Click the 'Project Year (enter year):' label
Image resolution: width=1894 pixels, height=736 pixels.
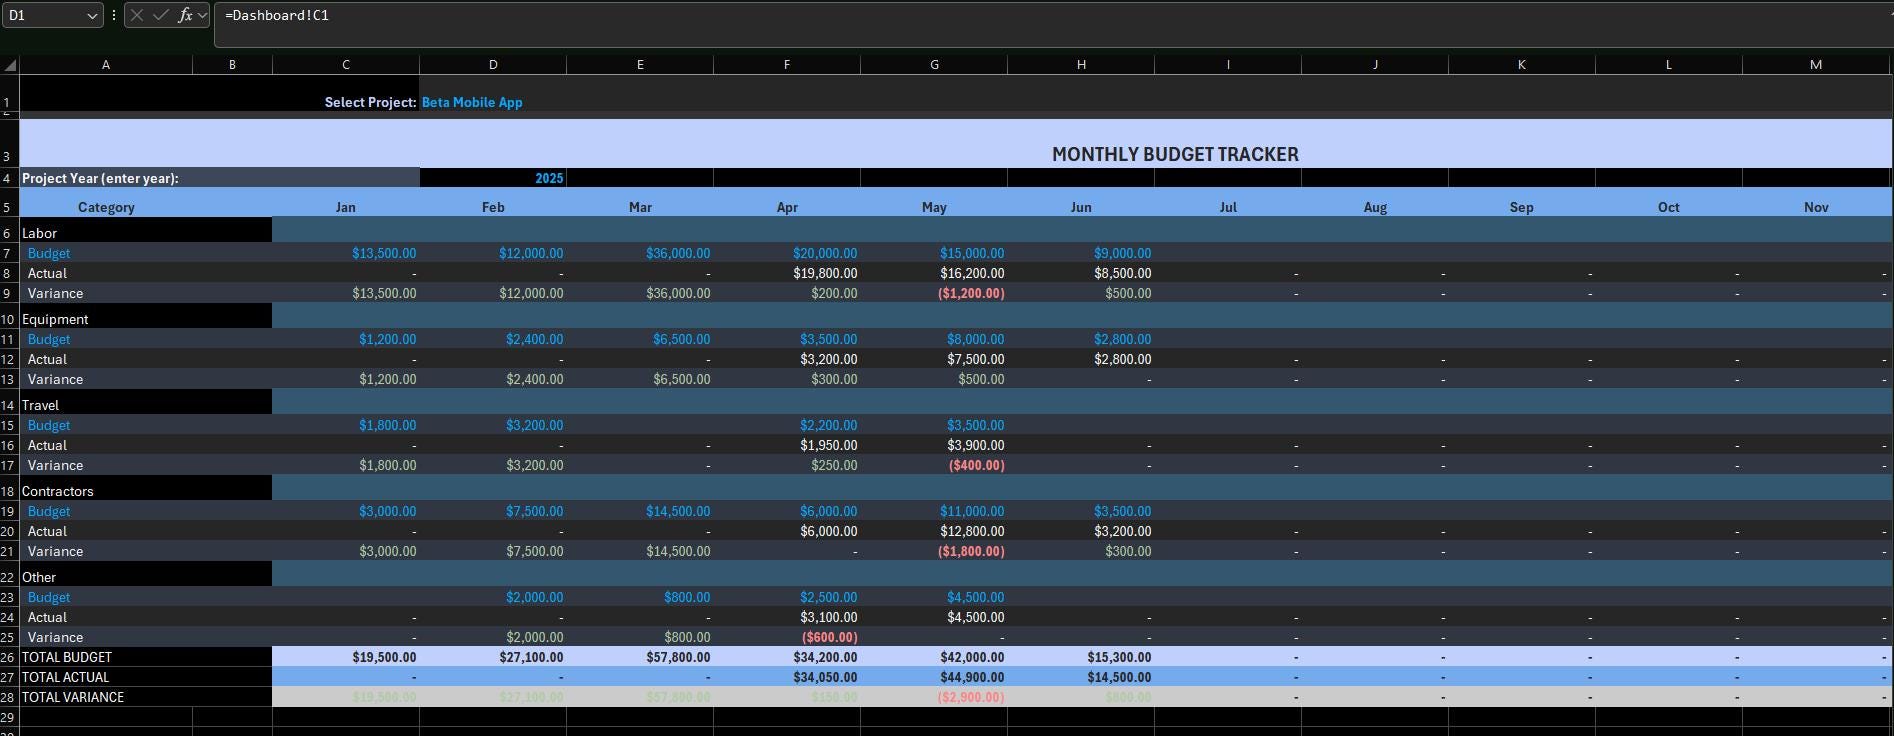coord(100,178)
